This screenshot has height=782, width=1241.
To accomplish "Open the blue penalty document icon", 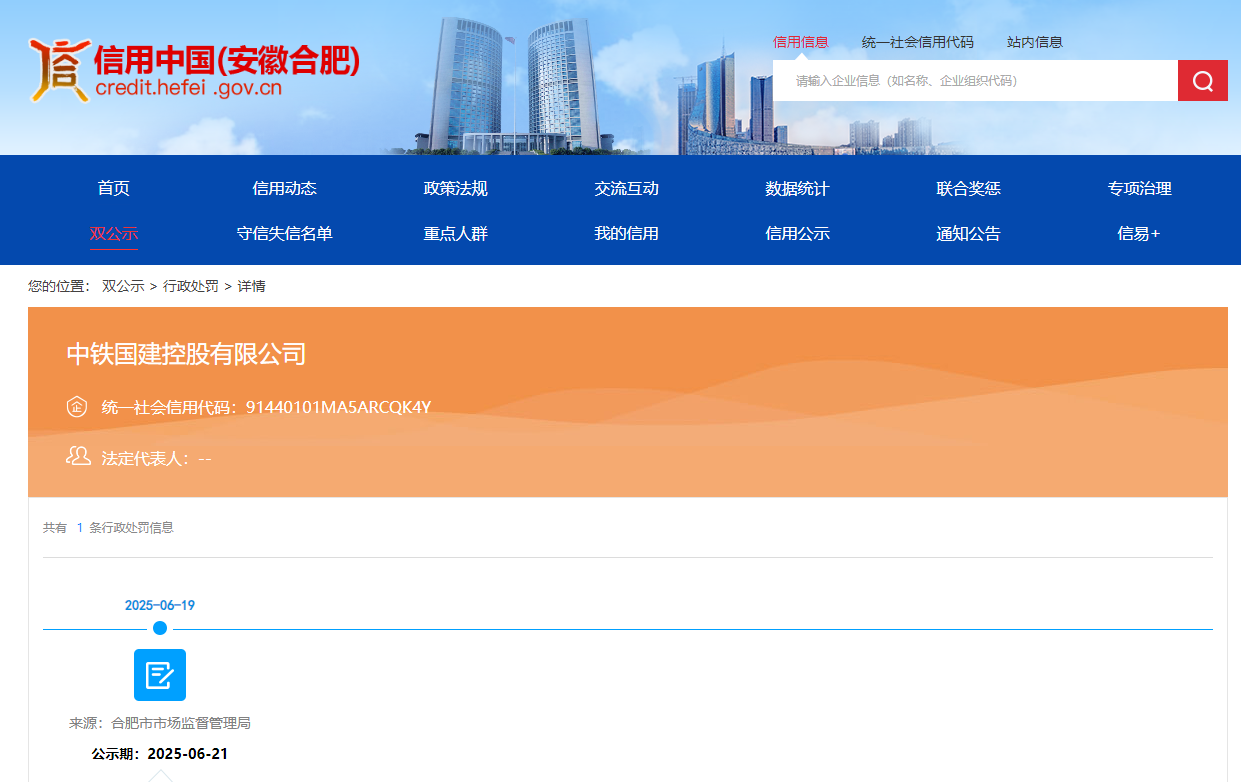I will pos(160,675).
